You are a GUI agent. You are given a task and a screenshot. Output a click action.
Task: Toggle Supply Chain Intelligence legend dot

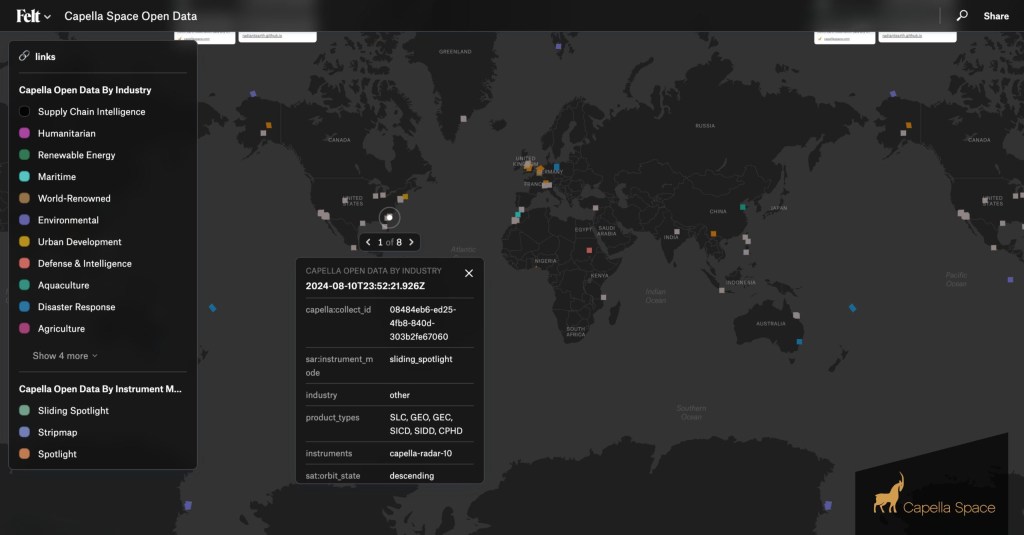coord(24,112)
